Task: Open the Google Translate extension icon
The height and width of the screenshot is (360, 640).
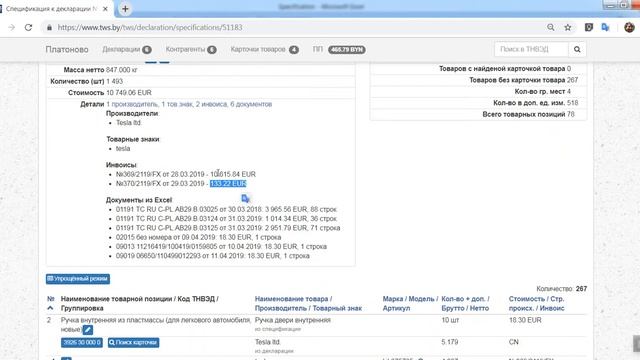Action: pos(605,27)
